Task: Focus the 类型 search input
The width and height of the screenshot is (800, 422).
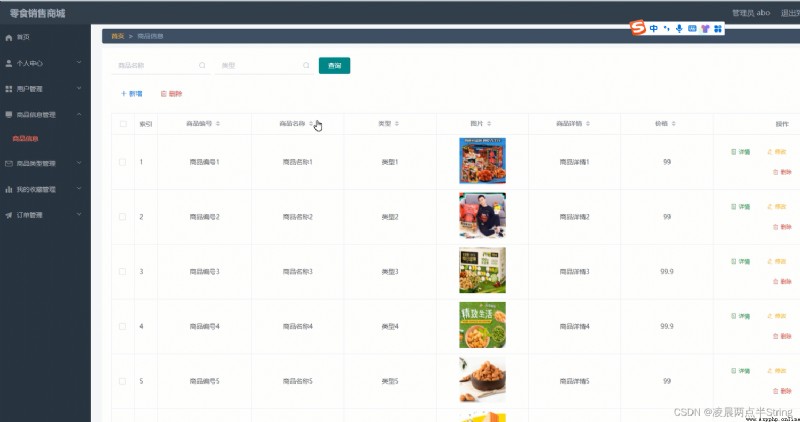Action: [x=264, y=65]
